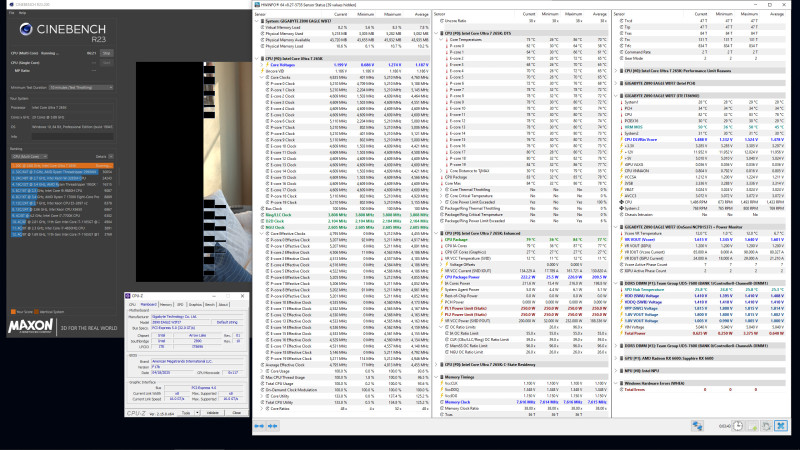Click the shrink-columns arrows icon in HWiNFO
This screenshot has width=800, height=450.
(x=272, y=426)
